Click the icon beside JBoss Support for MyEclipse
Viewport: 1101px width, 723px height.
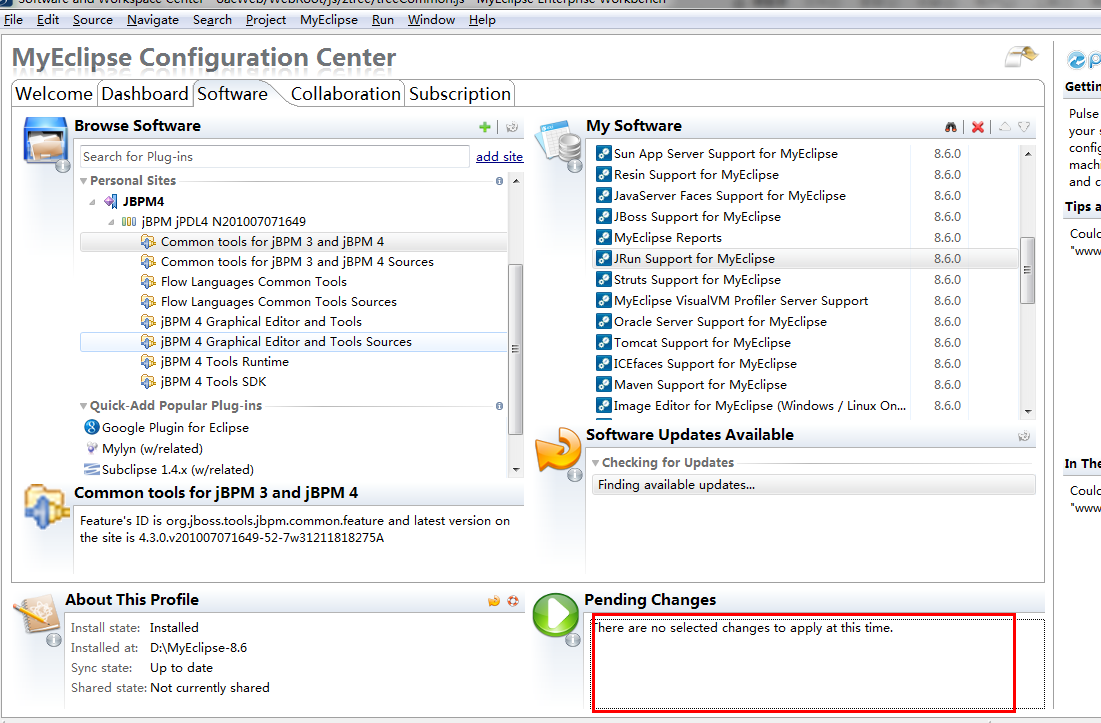603,216
